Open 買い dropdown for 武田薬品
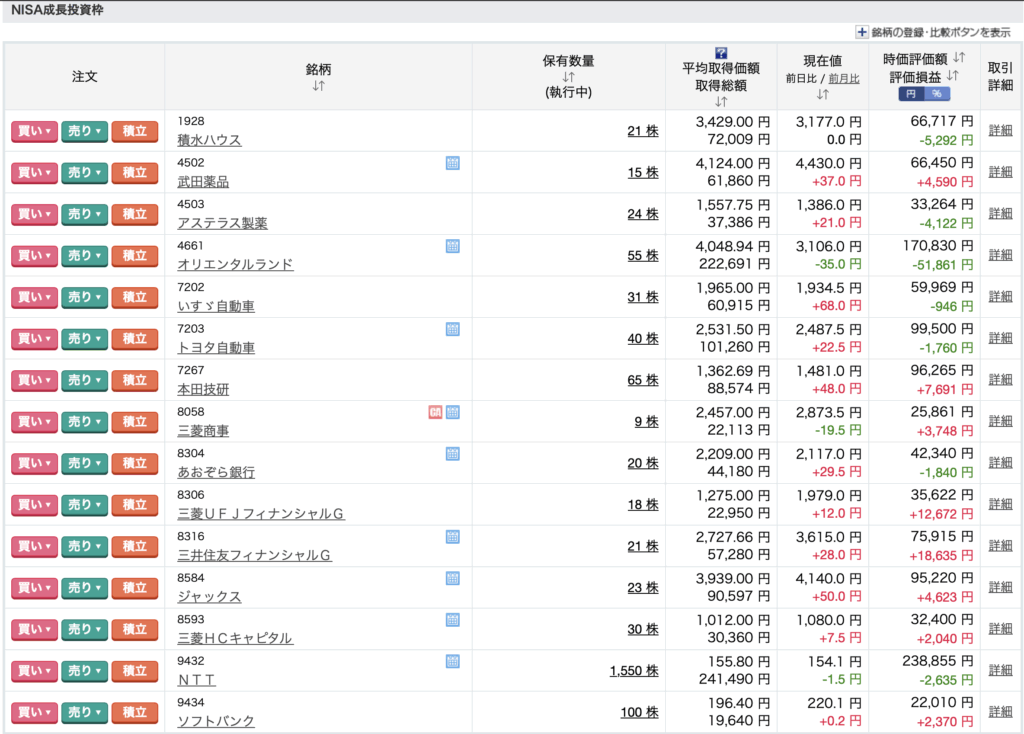The width and height of the screenshot is (1024, 734). pyautogui.click(x=35, y=173)
